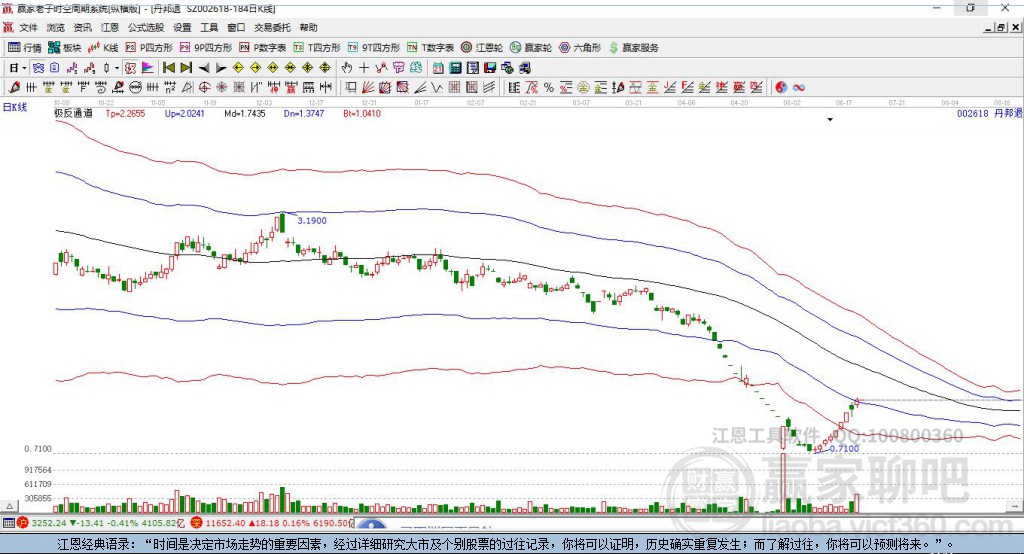Open the T四方形 tool
1024x554 pixels.
[x=317, y=48]
